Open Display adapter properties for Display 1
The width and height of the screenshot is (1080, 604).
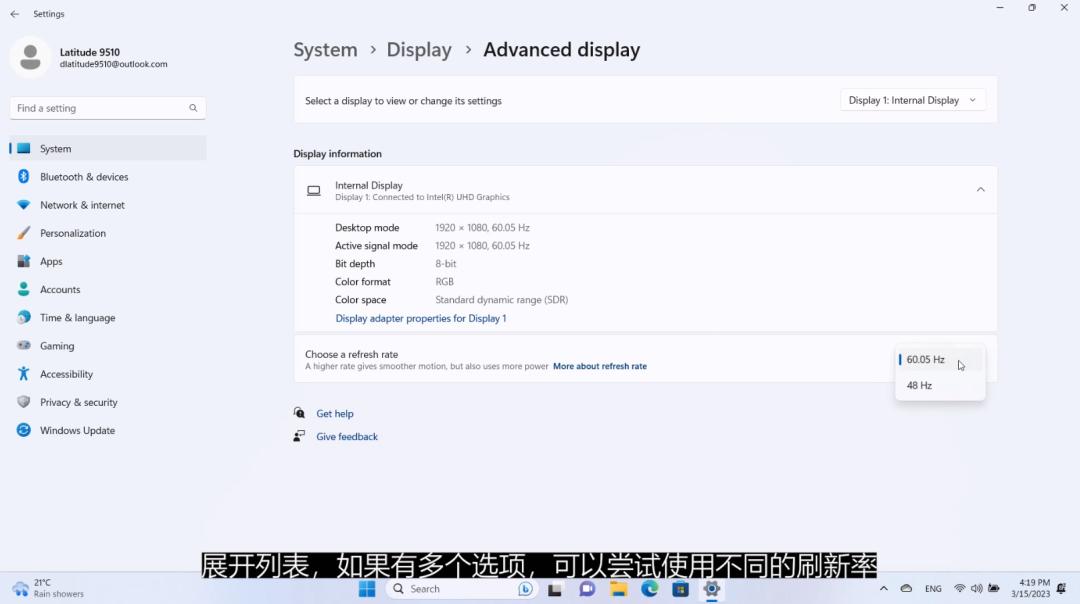pyautogui.click(x=420, y=319)
